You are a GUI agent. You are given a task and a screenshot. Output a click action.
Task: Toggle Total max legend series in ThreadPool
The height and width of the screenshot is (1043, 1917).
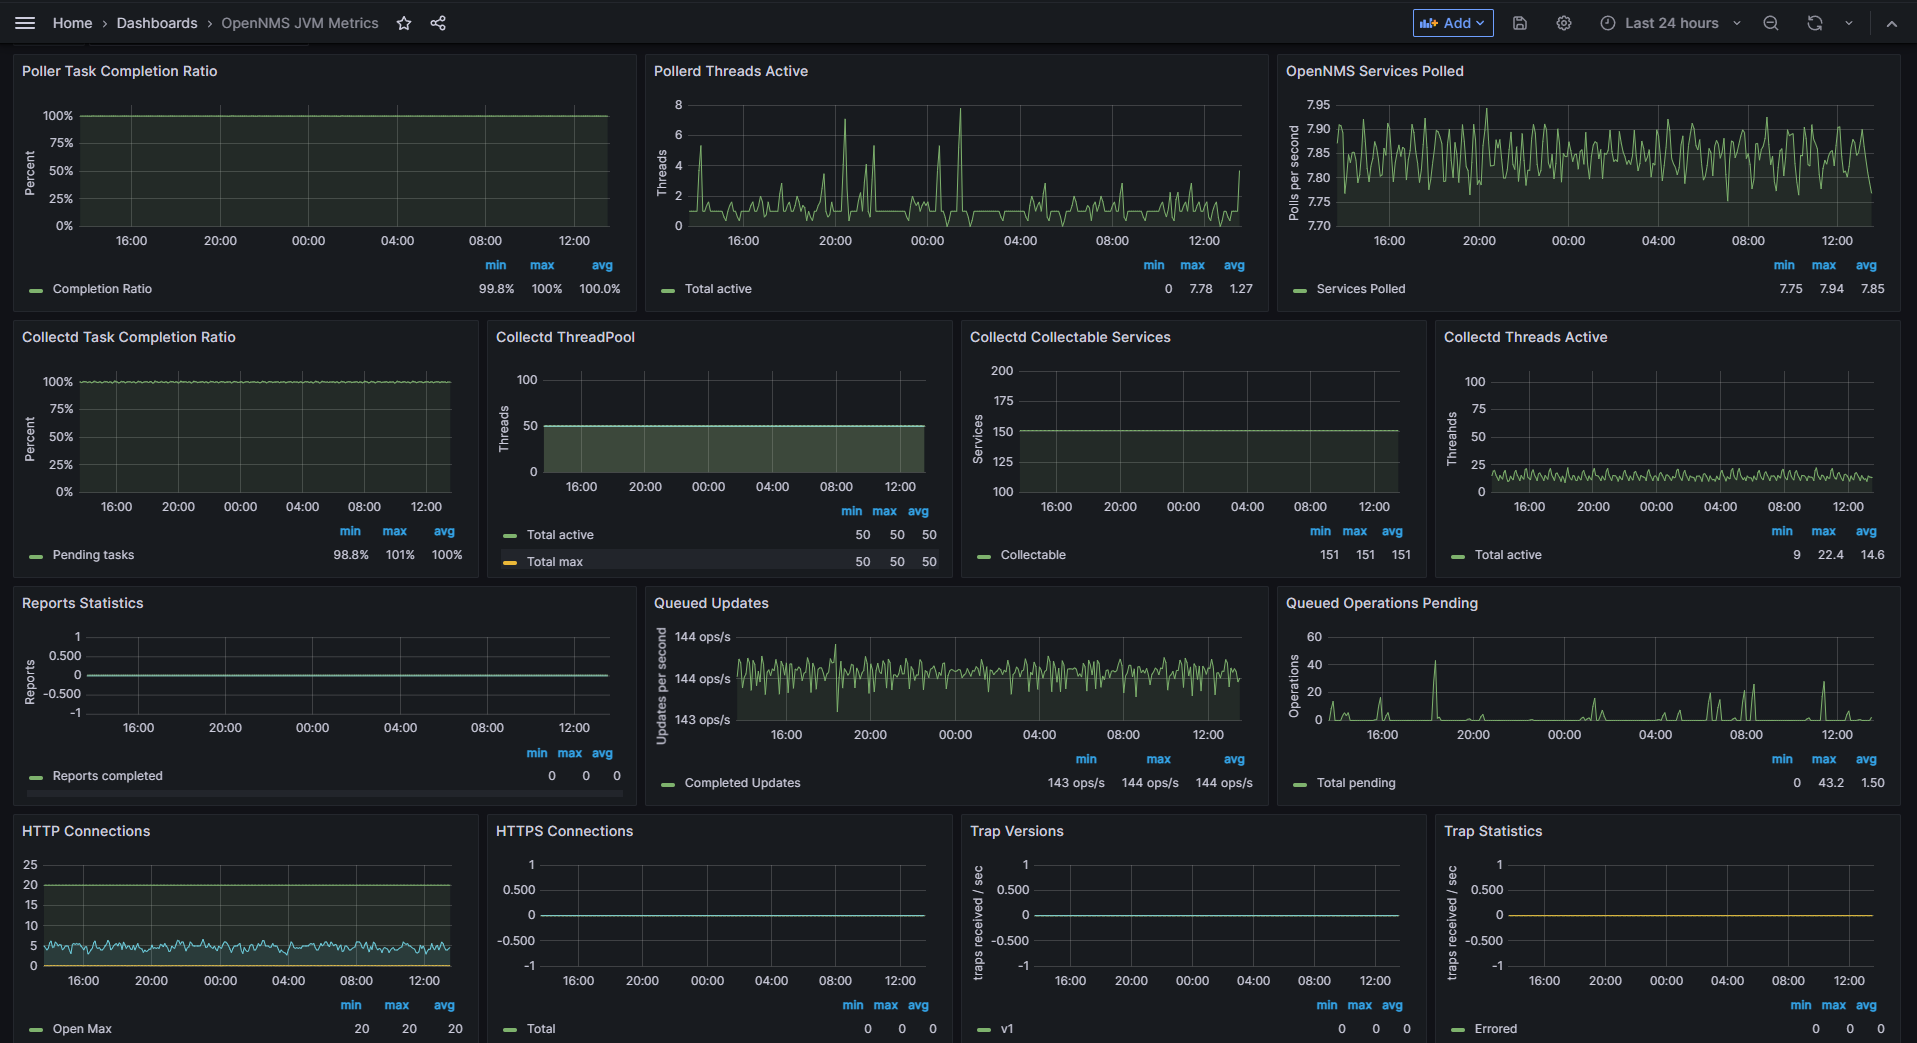click(555, 562)
